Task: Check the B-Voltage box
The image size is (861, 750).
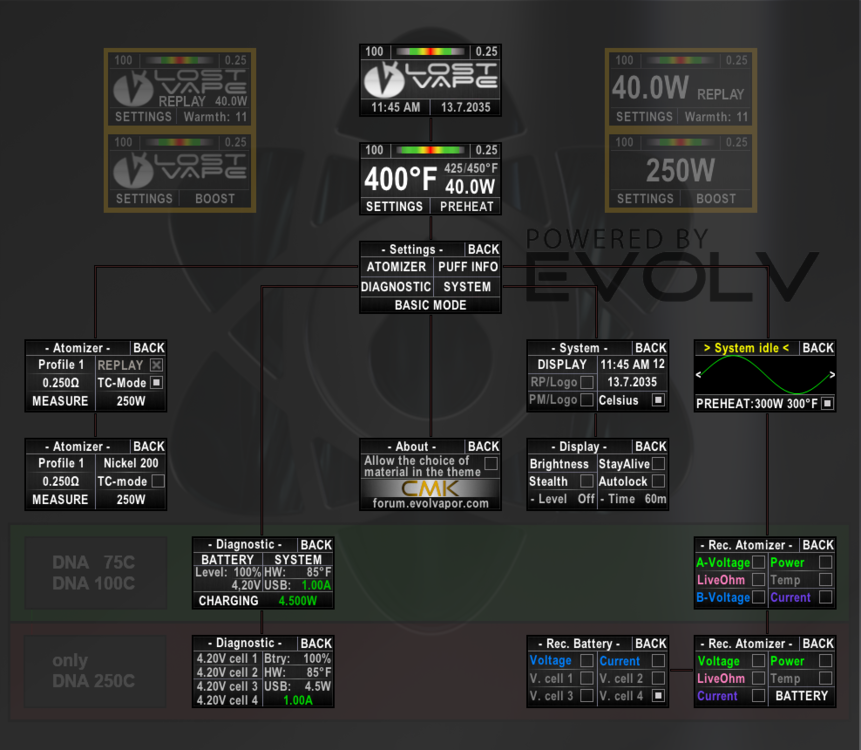Action: point(758,597)
